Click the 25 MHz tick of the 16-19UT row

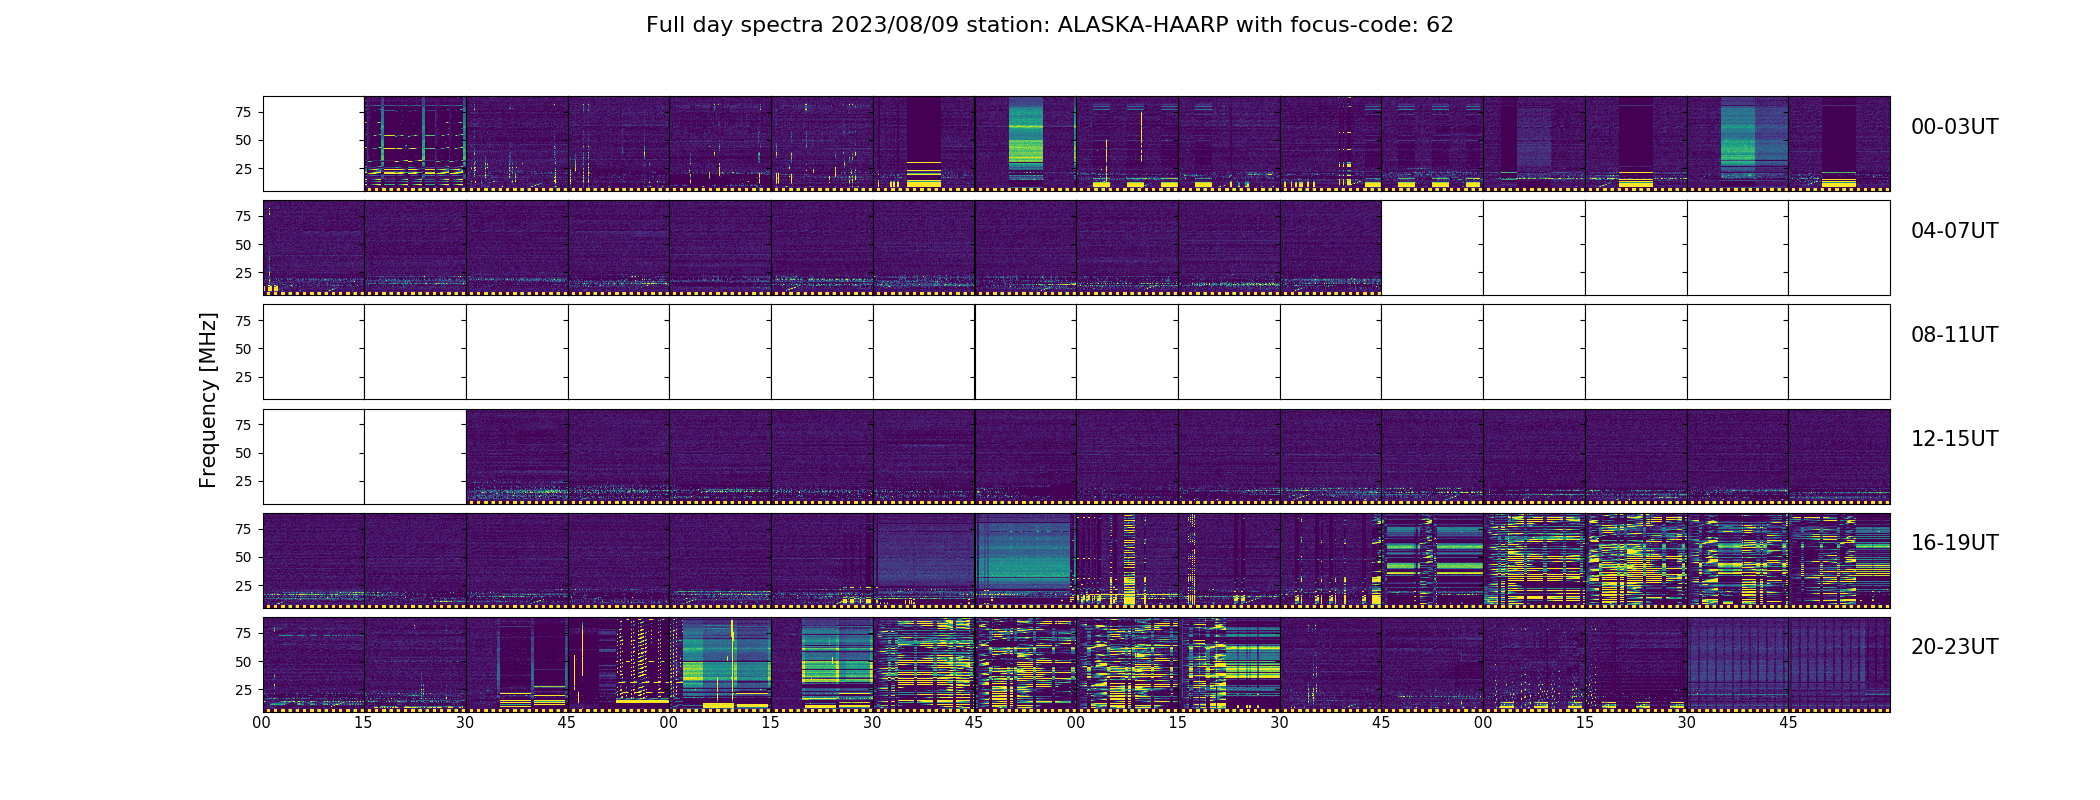[243, 586]
